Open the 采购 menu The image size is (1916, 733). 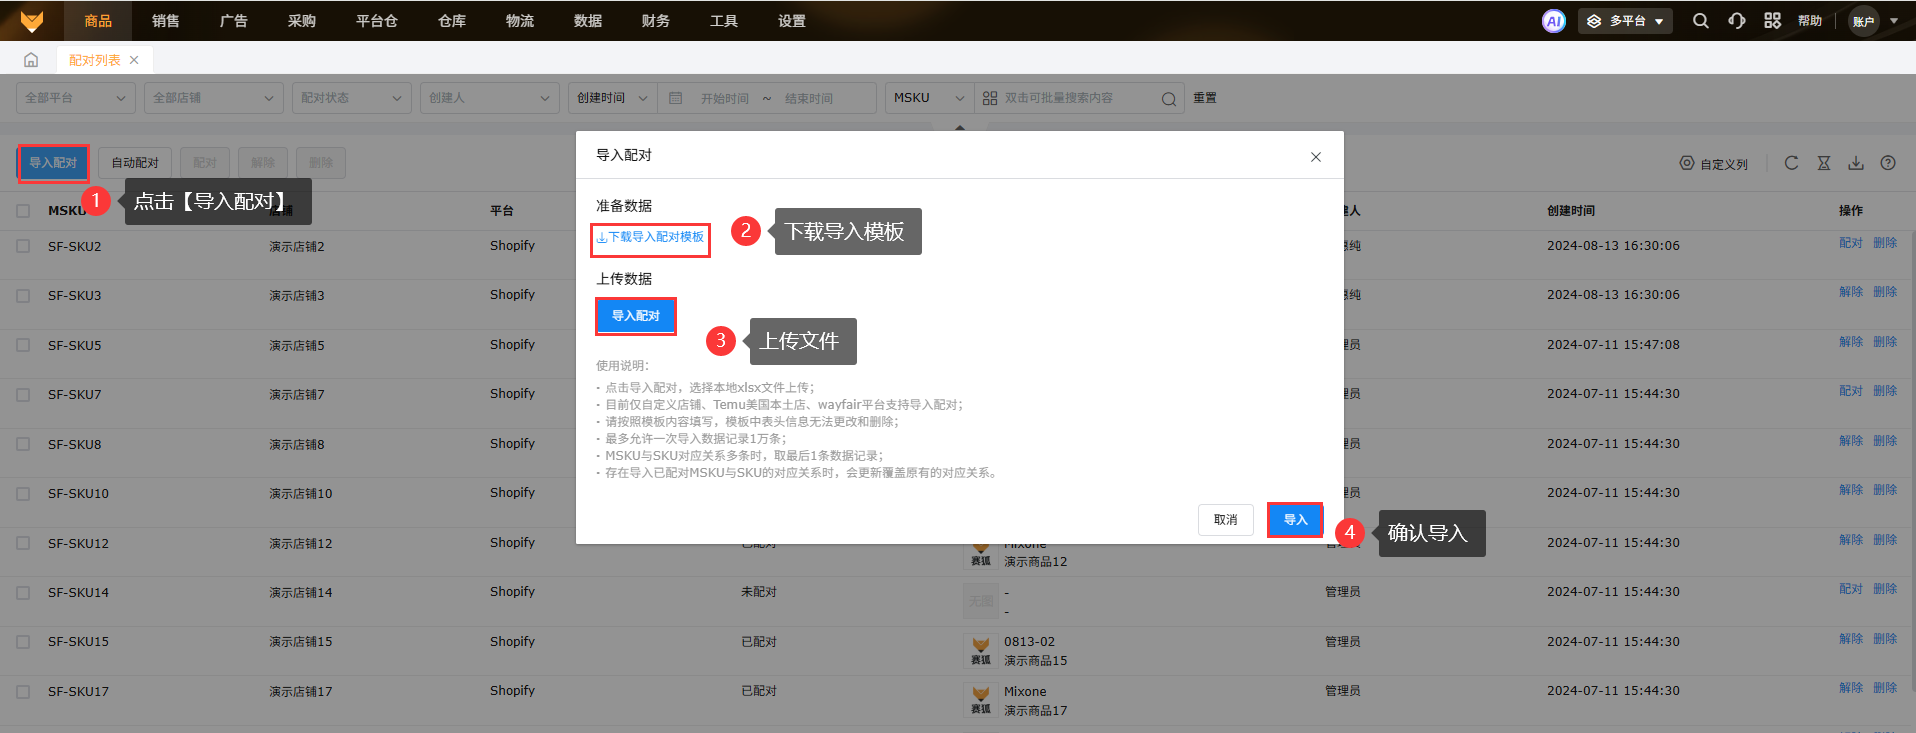pyautogui.click(x=302, y=21)
